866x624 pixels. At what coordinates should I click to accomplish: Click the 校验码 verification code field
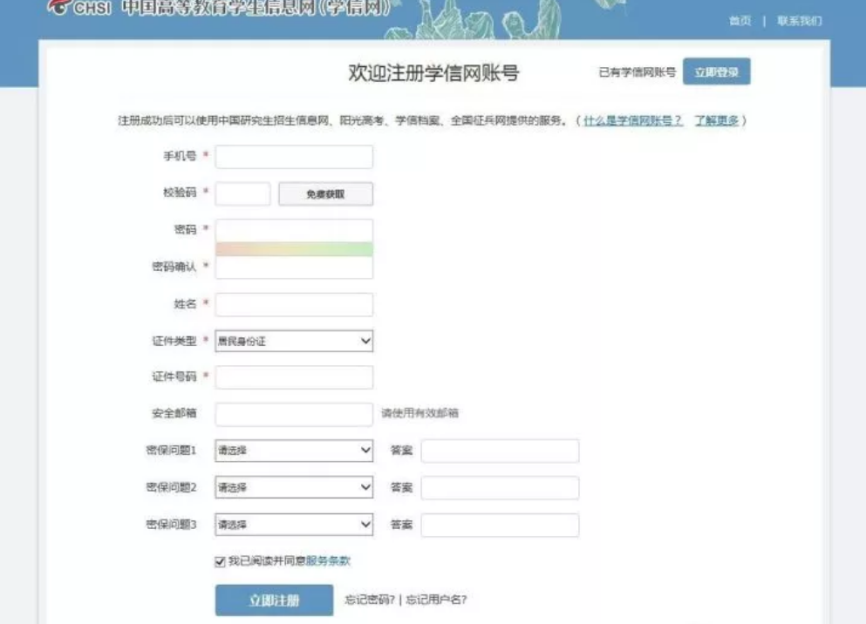click(243, 194)
